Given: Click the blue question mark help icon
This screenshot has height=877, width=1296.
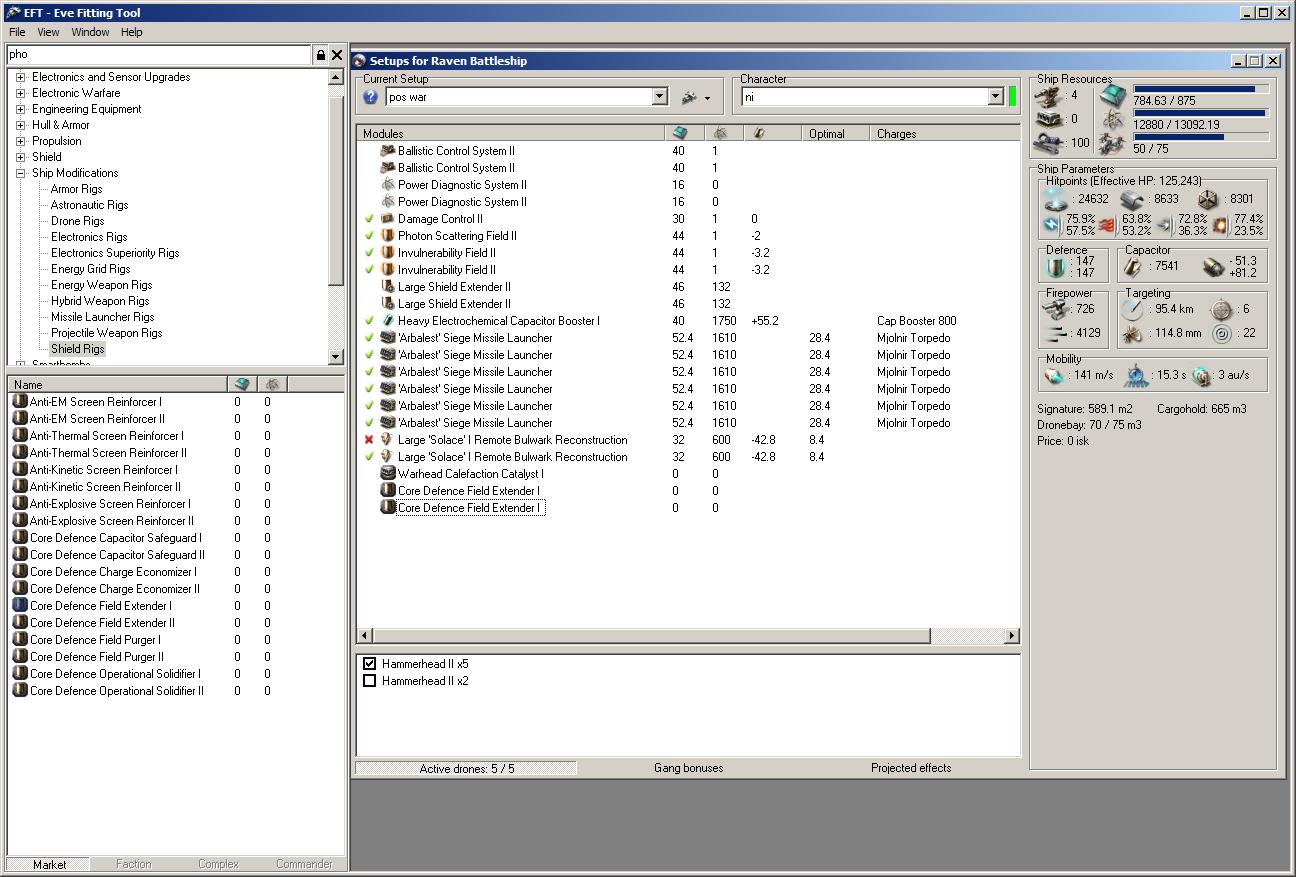Looking at the screenshot, I should [x=371, y=97].
